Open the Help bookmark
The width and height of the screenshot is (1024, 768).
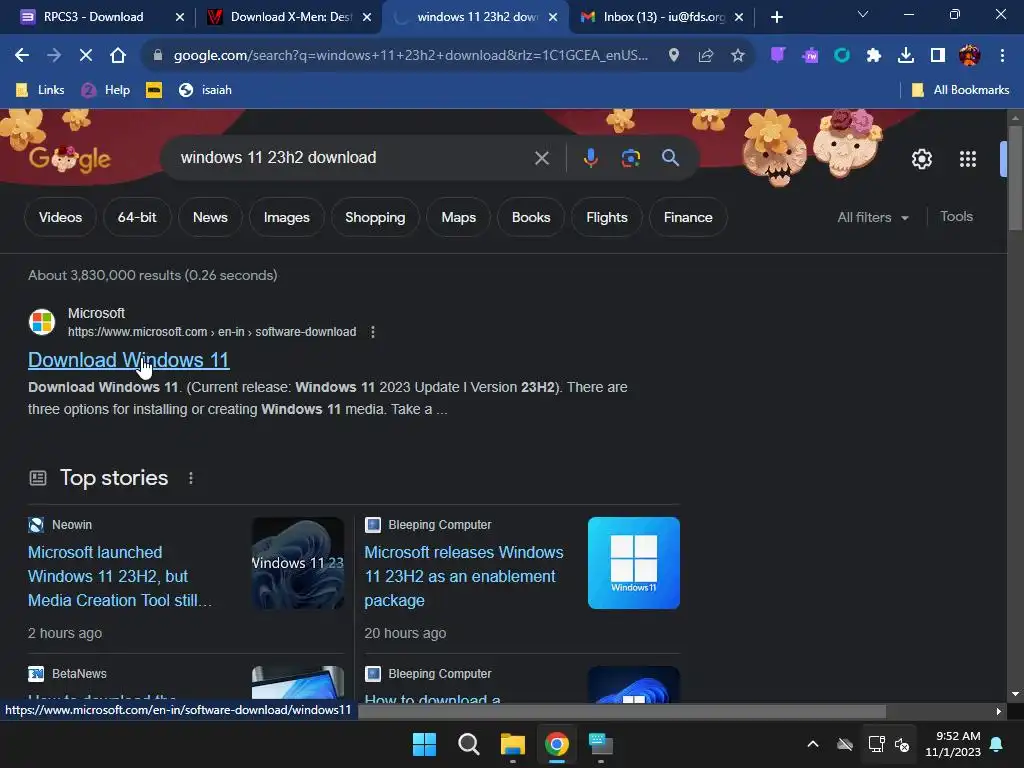pyautogui.click(x=106, y=89)
